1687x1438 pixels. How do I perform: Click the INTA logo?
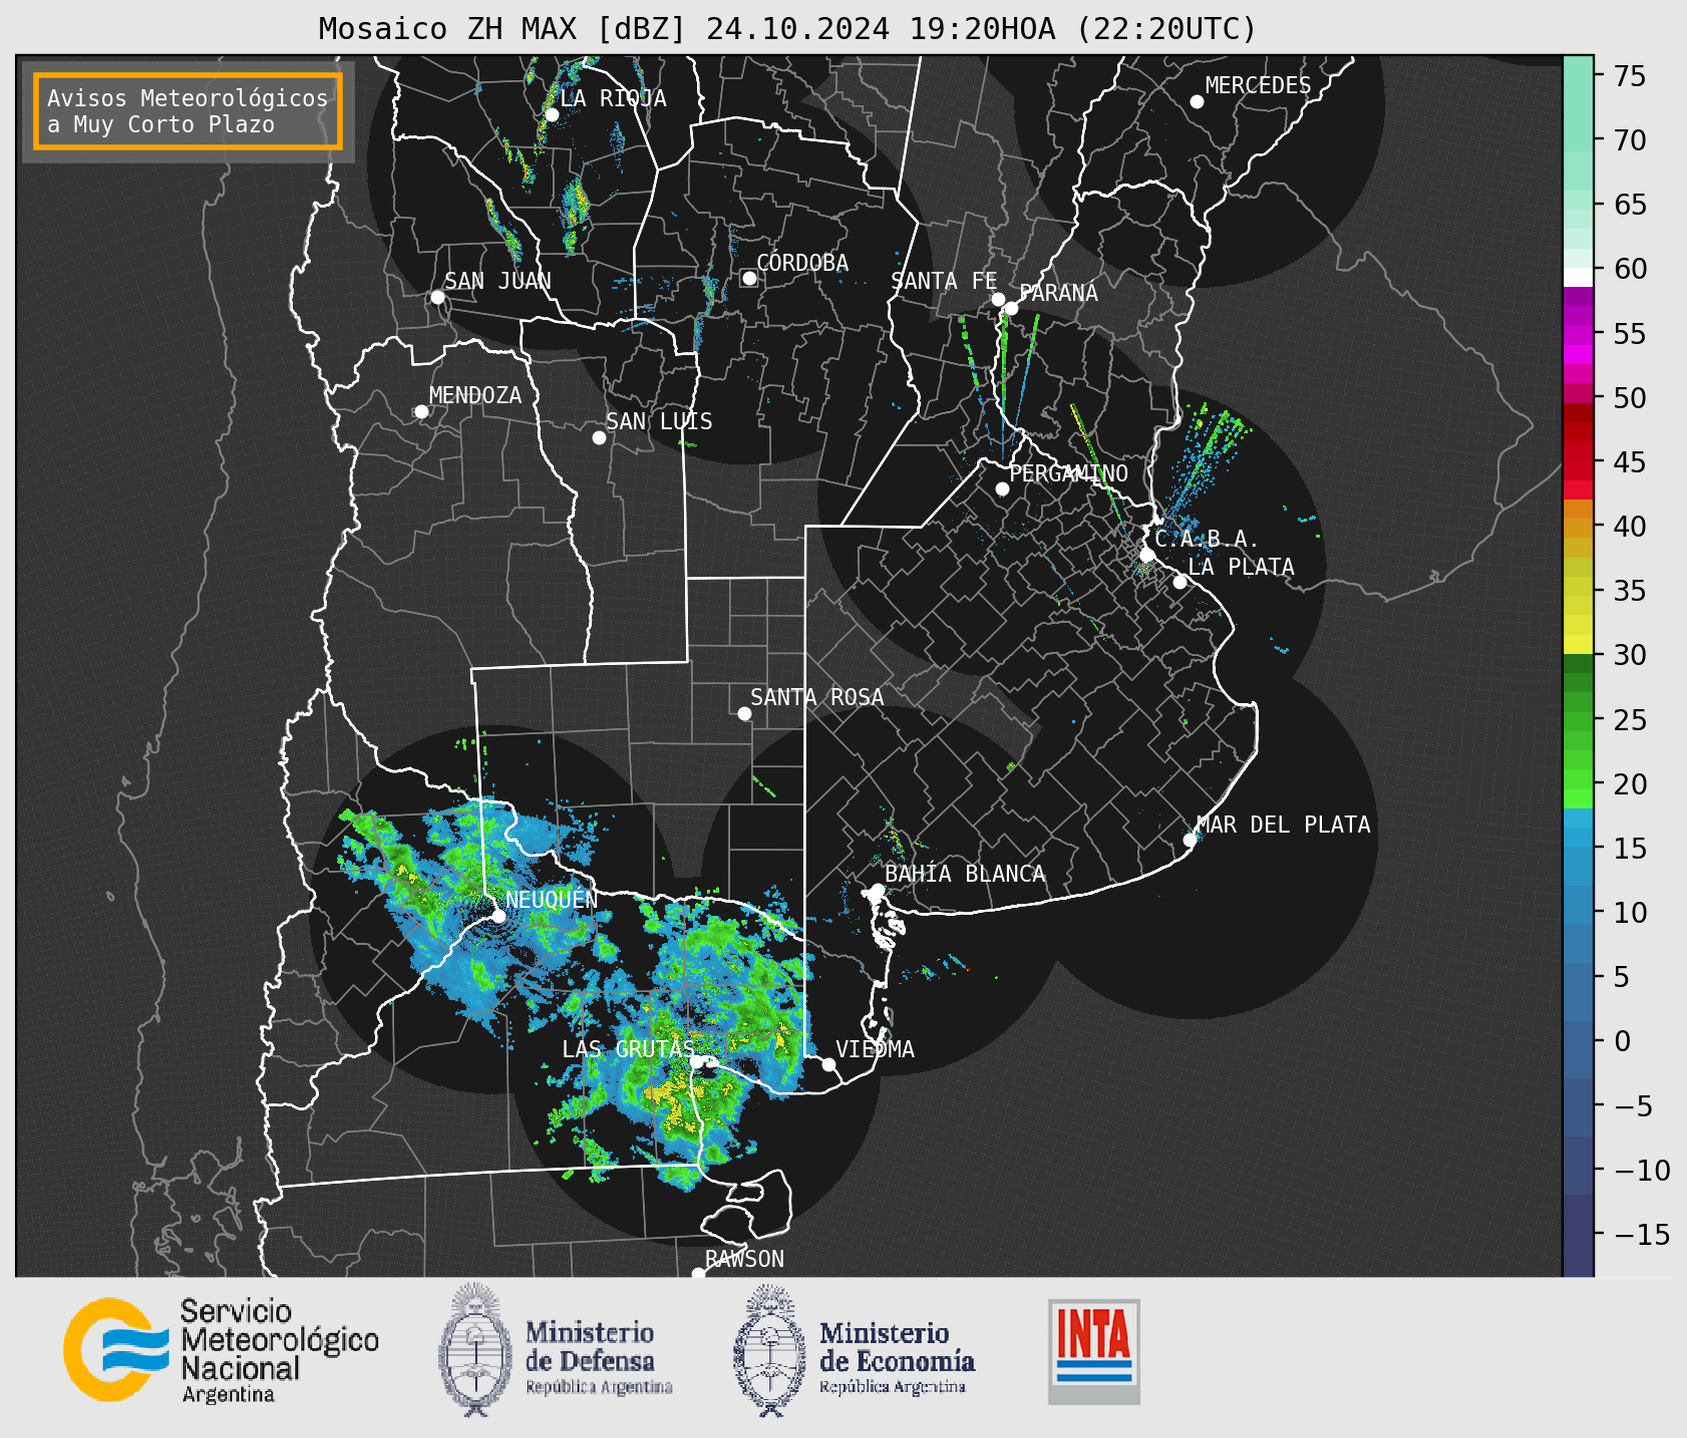click(1094, 1351)
